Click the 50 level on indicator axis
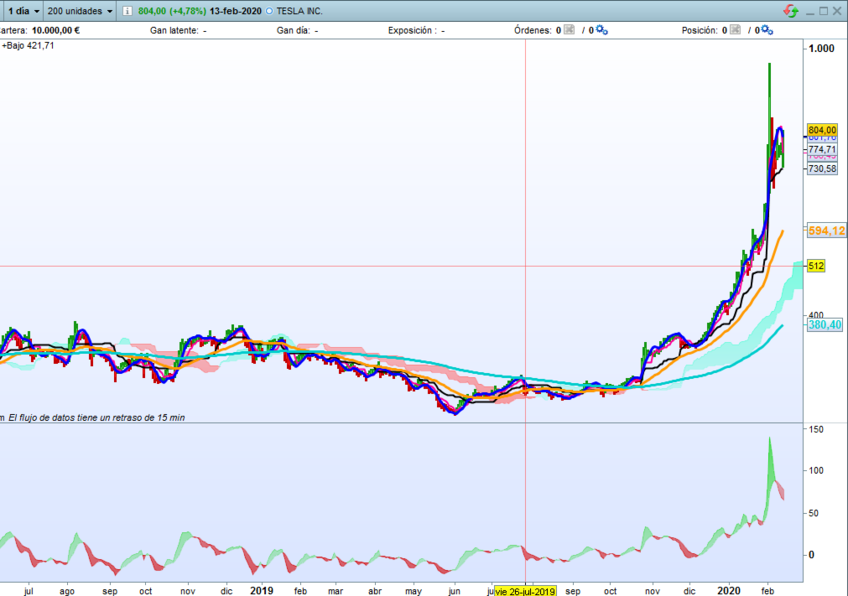This screenshot has width=848, height=596. coord(813,513)
